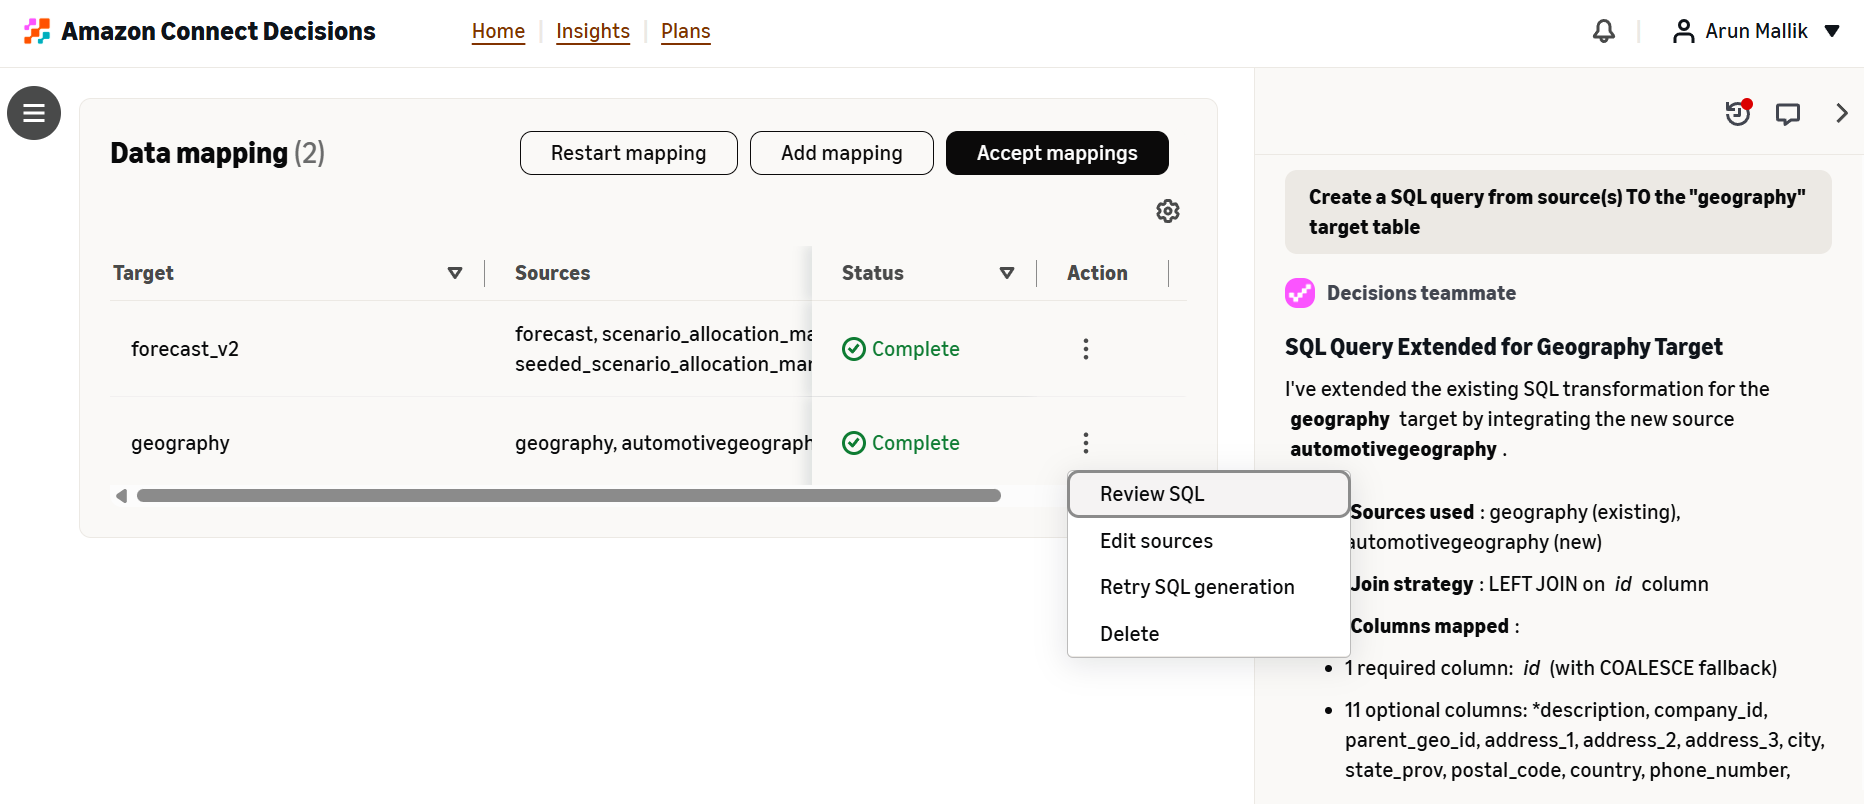Open the history icon in chat panel
Viewport: 1864px width, 804px height.
pyautogui.click(x=1738, y=113)
